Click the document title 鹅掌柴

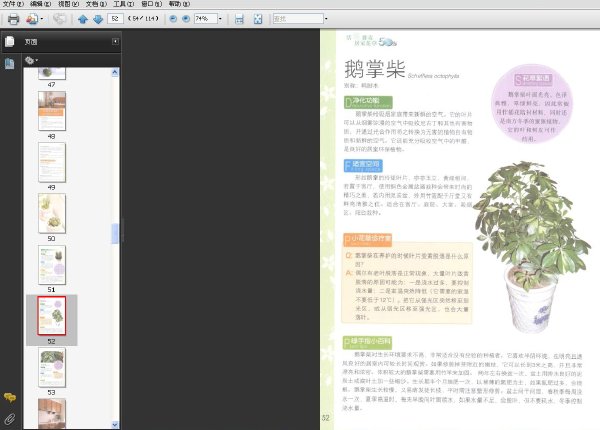375,69
